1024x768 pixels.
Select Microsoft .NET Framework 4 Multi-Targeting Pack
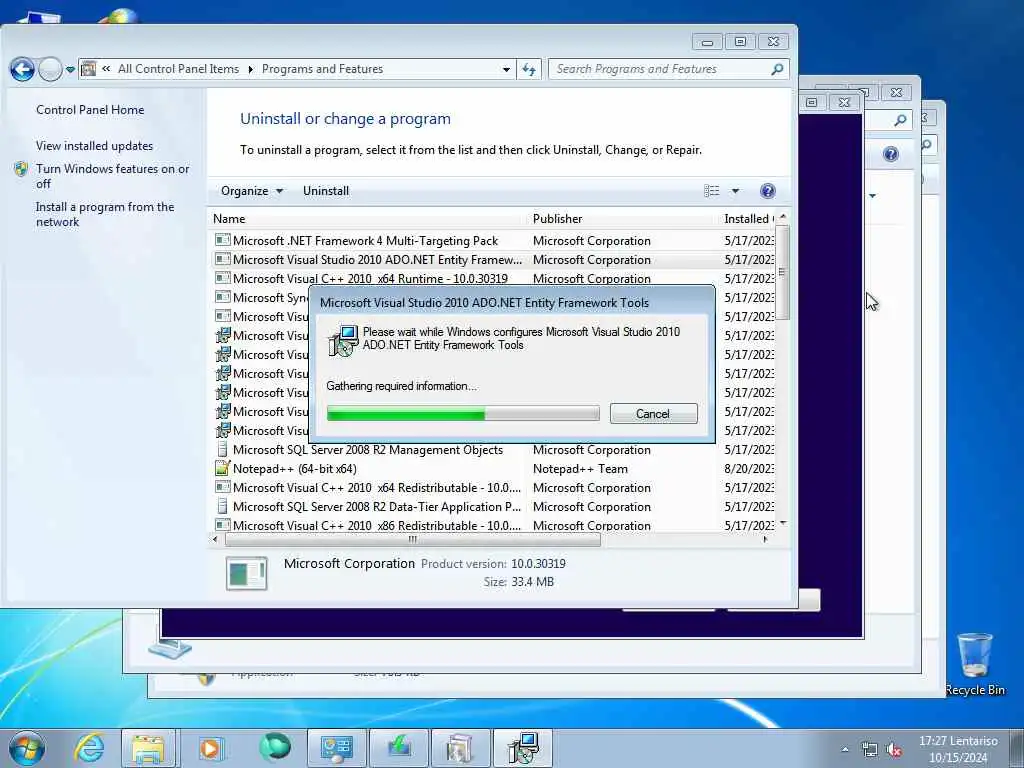(x=493, y=240)
